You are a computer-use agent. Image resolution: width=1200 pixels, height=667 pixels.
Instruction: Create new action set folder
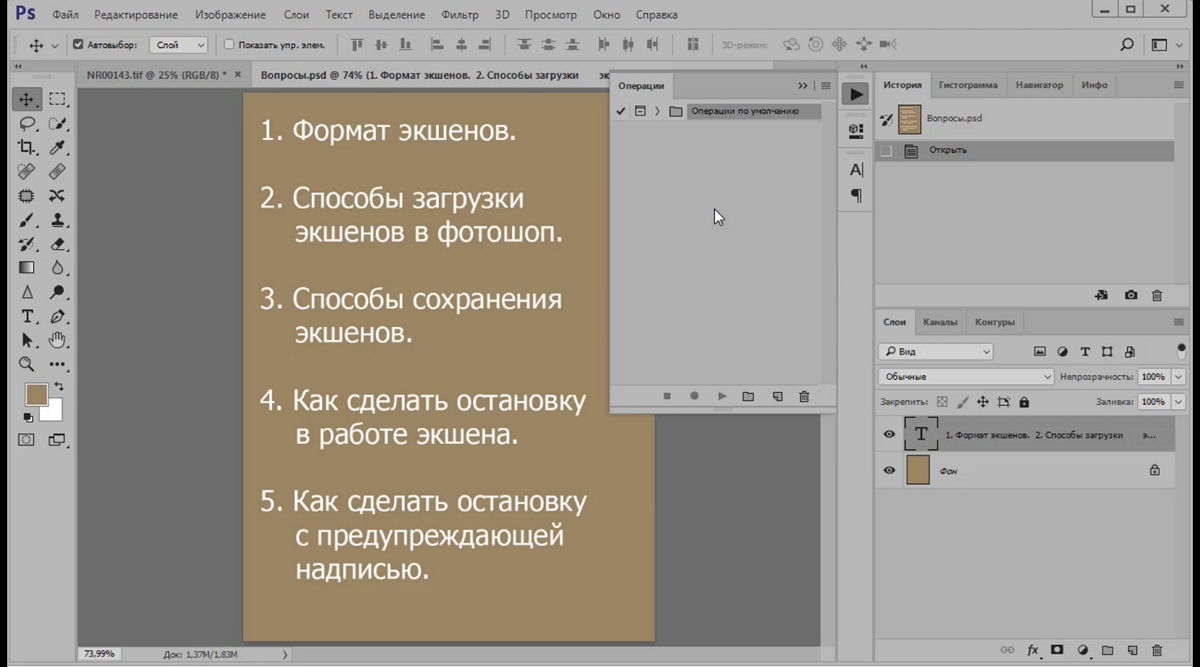point(748,397)
